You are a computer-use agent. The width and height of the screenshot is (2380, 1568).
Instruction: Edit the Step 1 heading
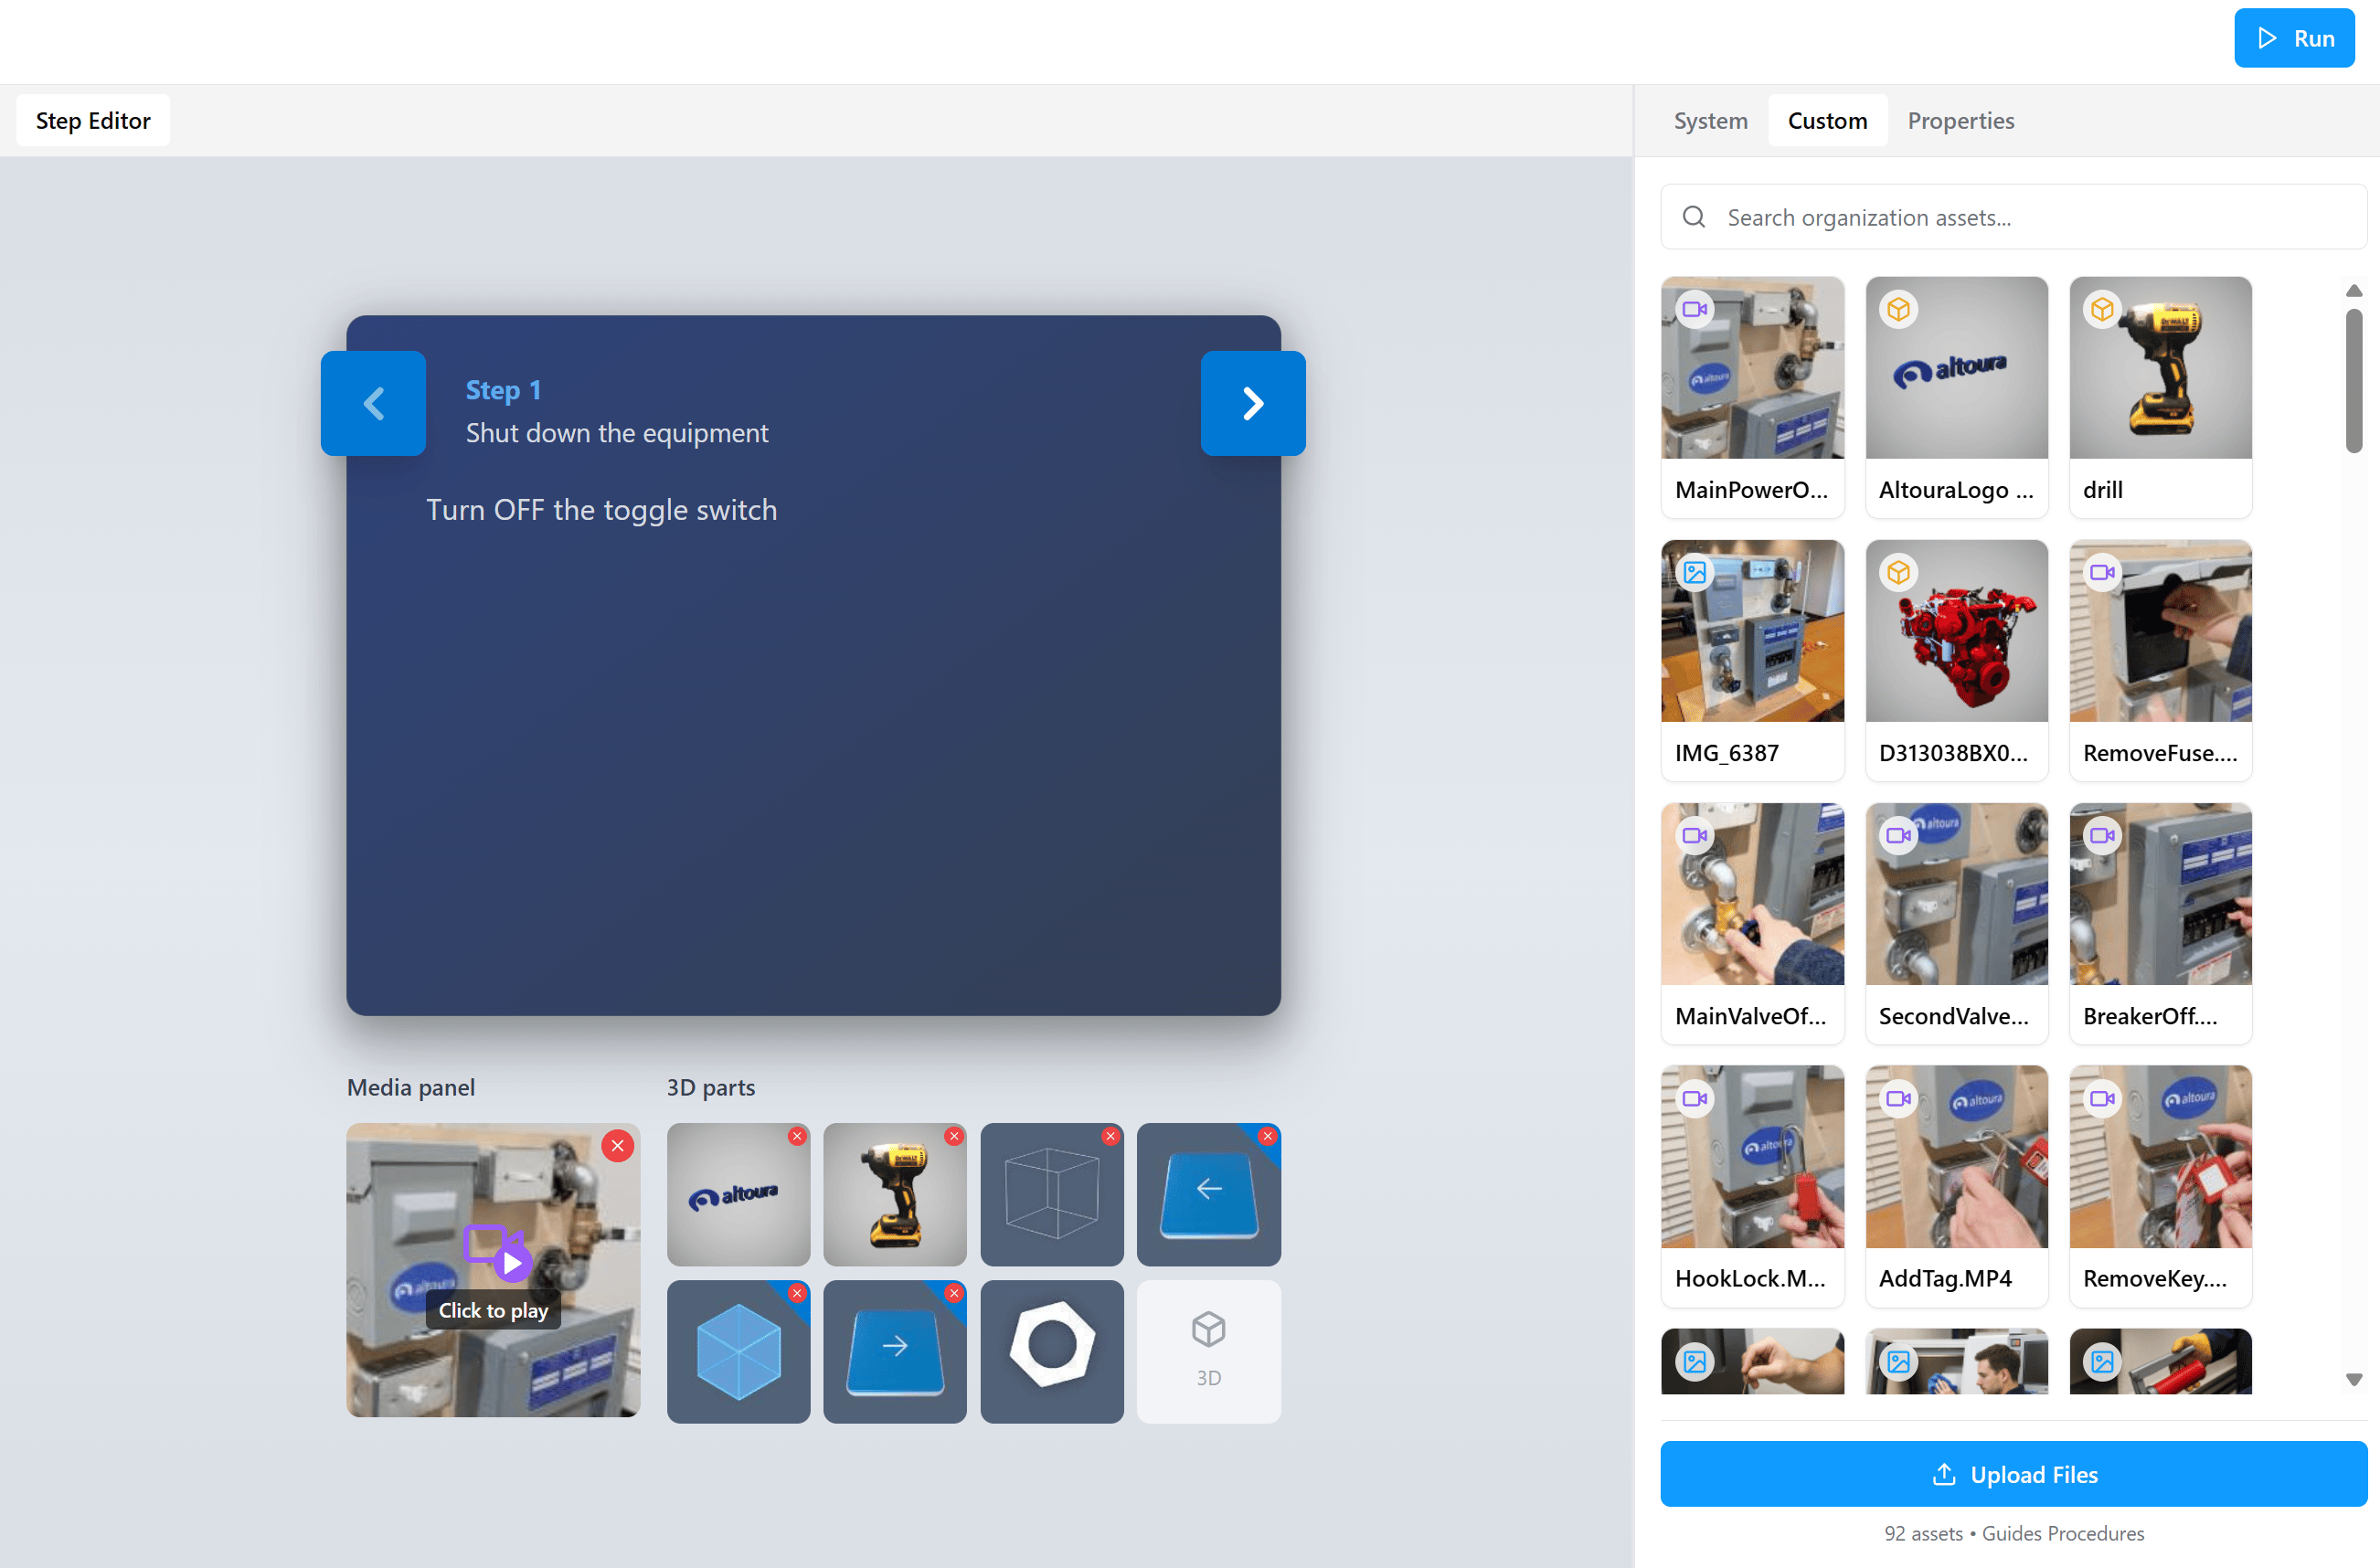(x=503, y=389)
